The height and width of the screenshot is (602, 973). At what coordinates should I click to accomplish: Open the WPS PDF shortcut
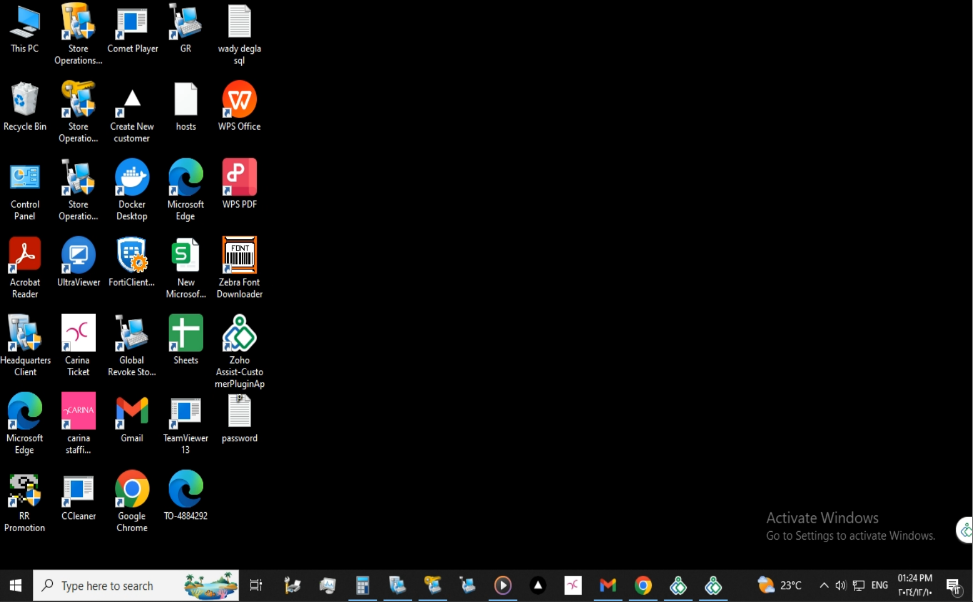[x=240, y=184]
